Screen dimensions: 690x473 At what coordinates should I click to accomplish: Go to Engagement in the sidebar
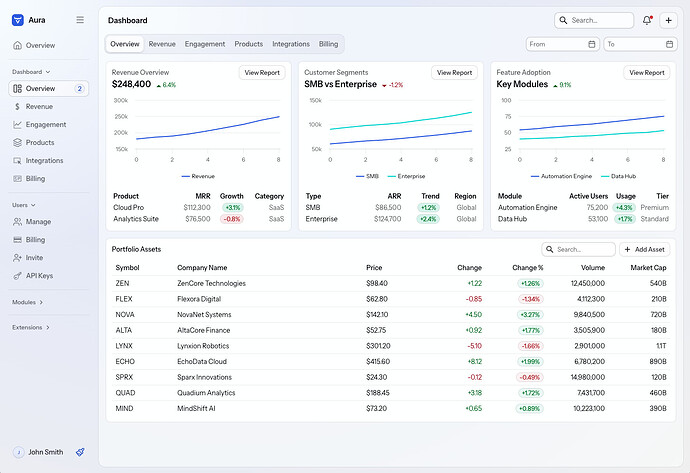point(46,124)
